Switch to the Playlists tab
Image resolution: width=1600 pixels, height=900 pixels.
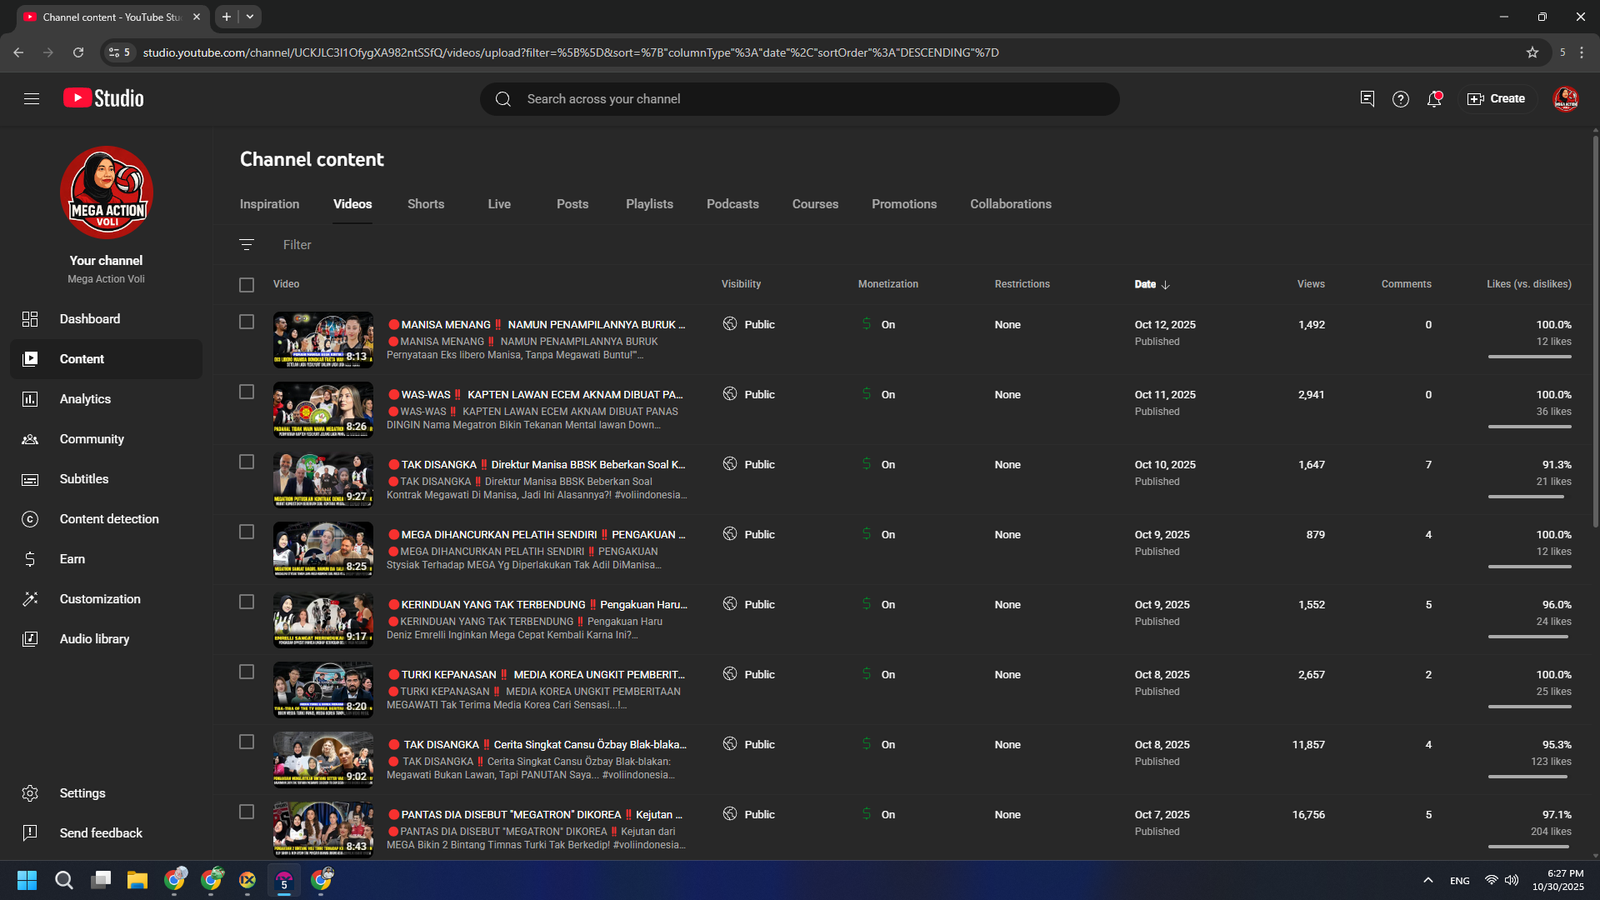click(x=649, y=204)
